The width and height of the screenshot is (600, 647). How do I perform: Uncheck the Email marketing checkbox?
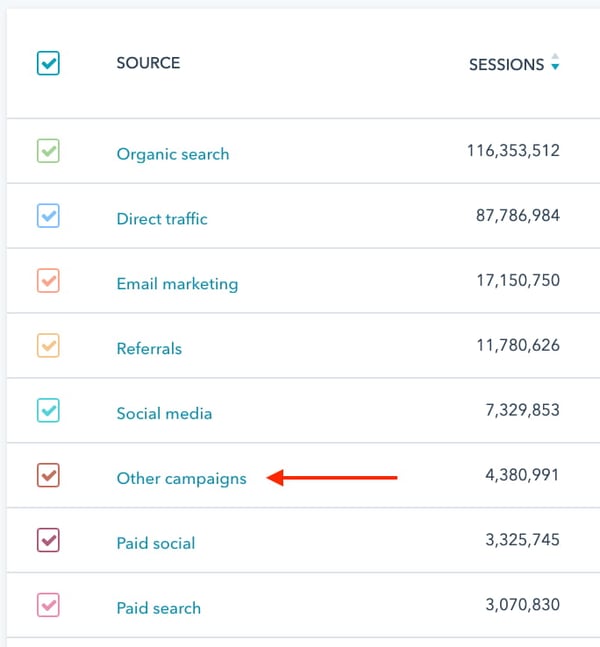48,281
